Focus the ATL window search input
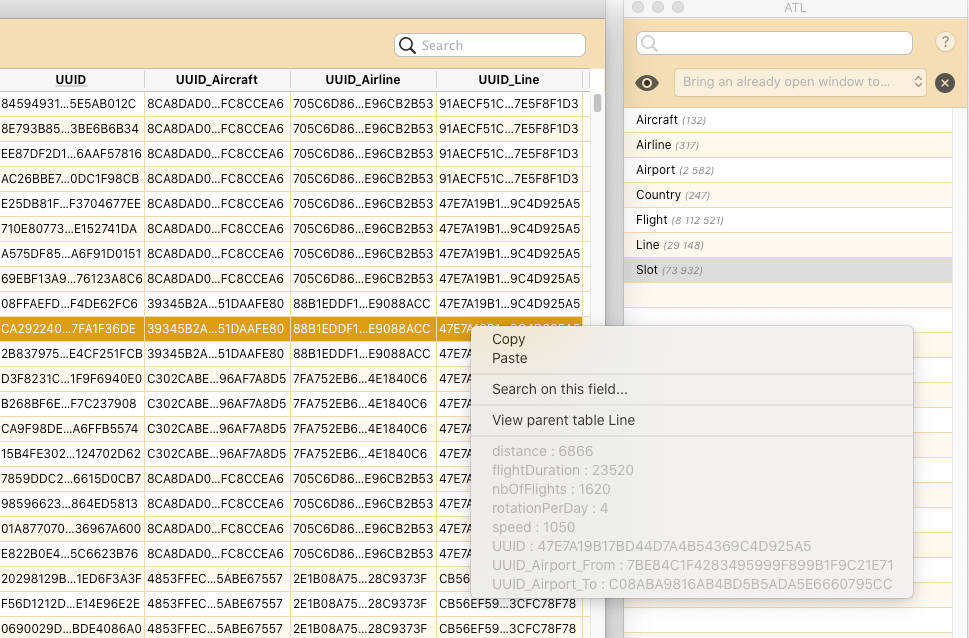This screenshot has width=969, height=638. (774, 43)
